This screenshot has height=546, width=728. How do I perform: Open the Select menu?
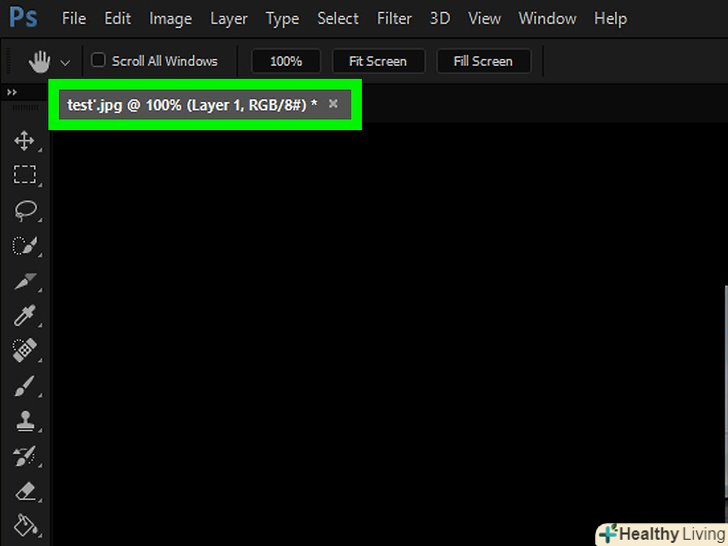338,19
